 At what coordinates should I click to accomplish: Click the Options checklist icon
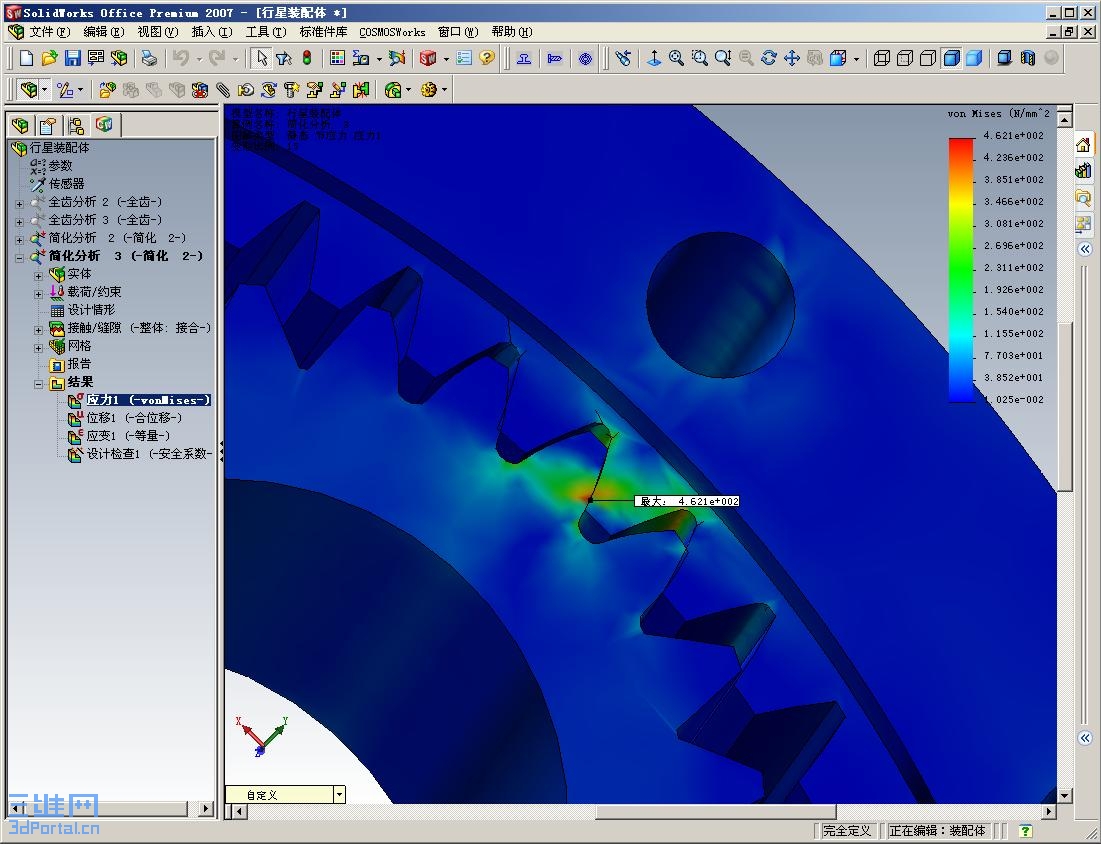(463, 58)
